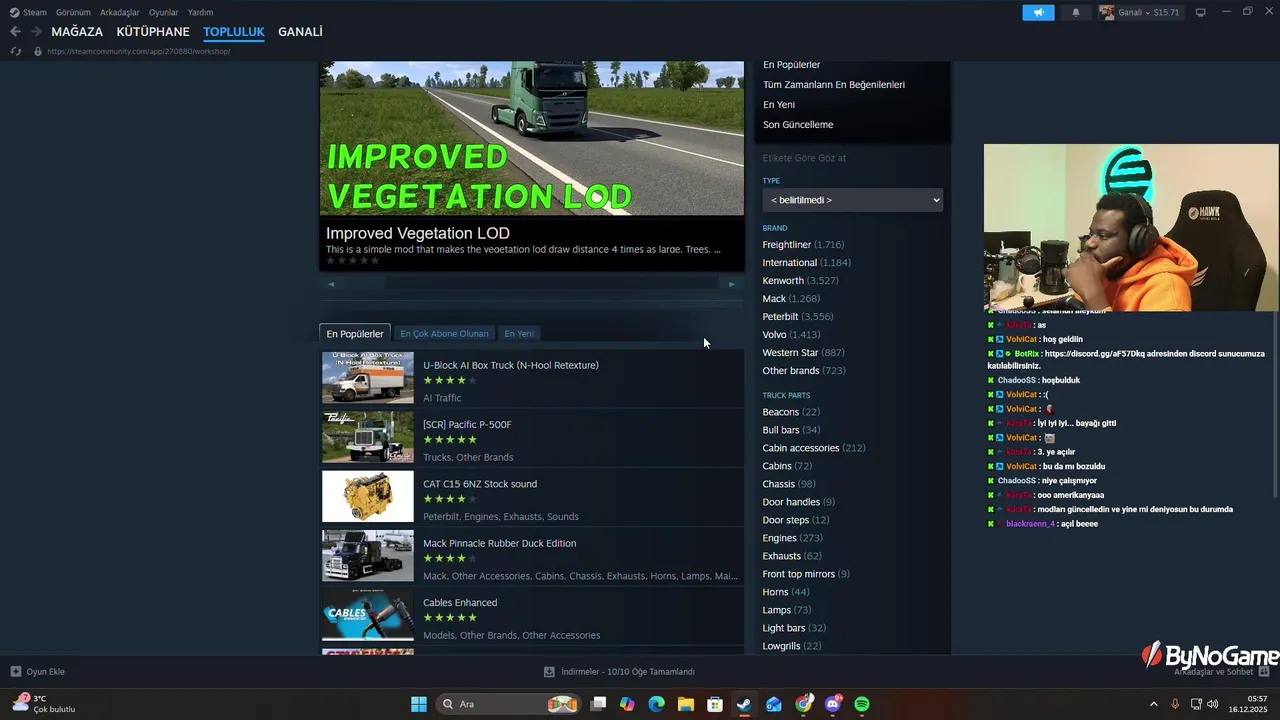Switch to Big Picture mode icon
Image resolution: width=1280 pixels, height=720 pixels.
tap(1201, 12)
